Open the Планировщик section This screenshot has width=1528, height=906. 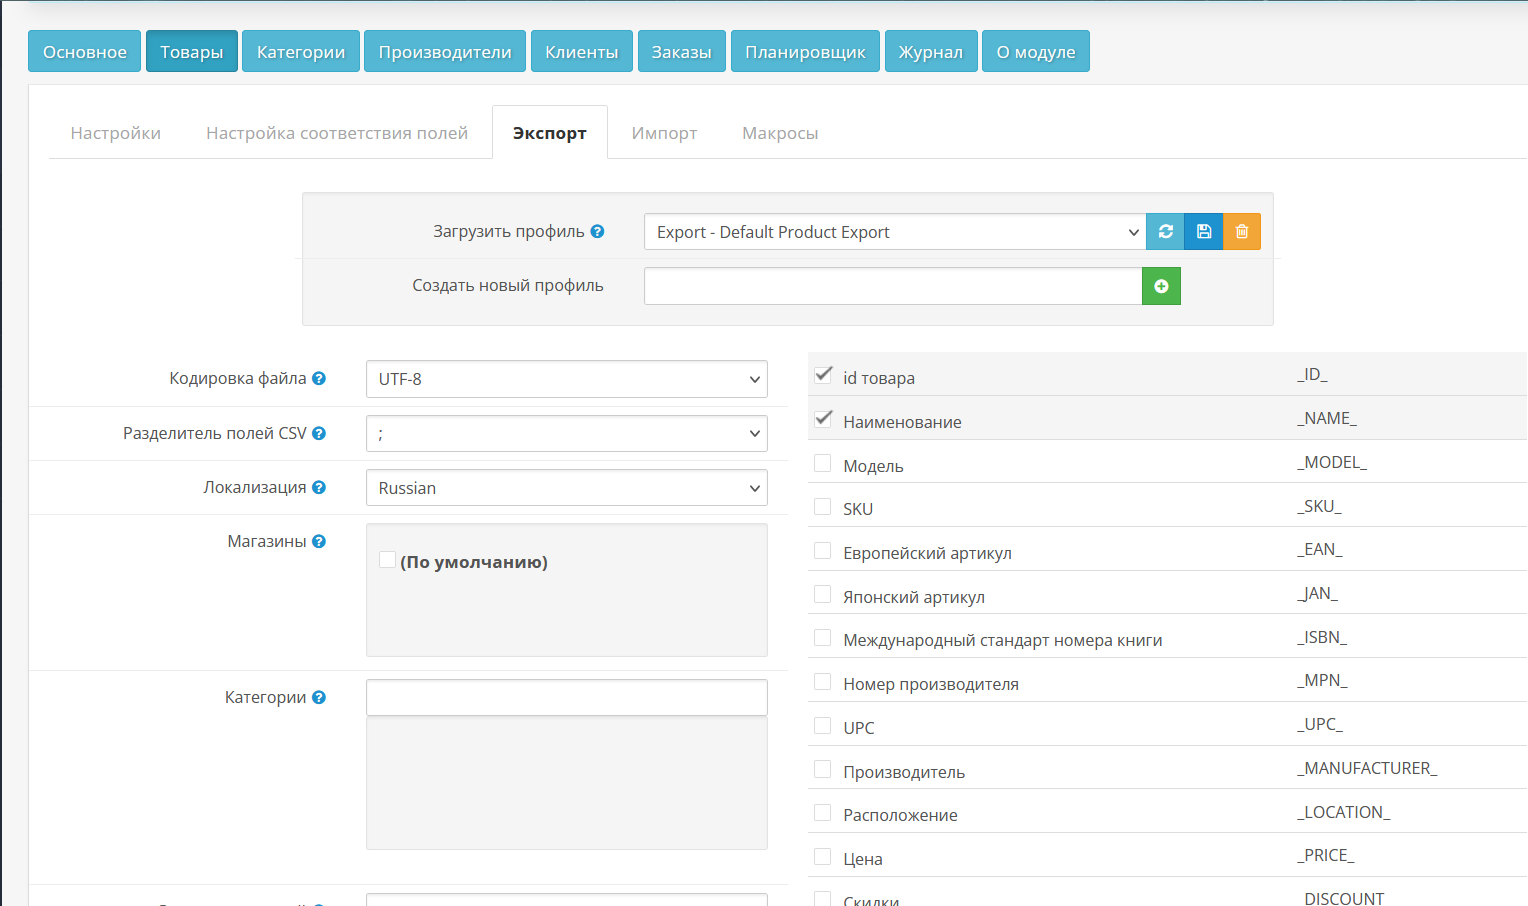point(805,50)
